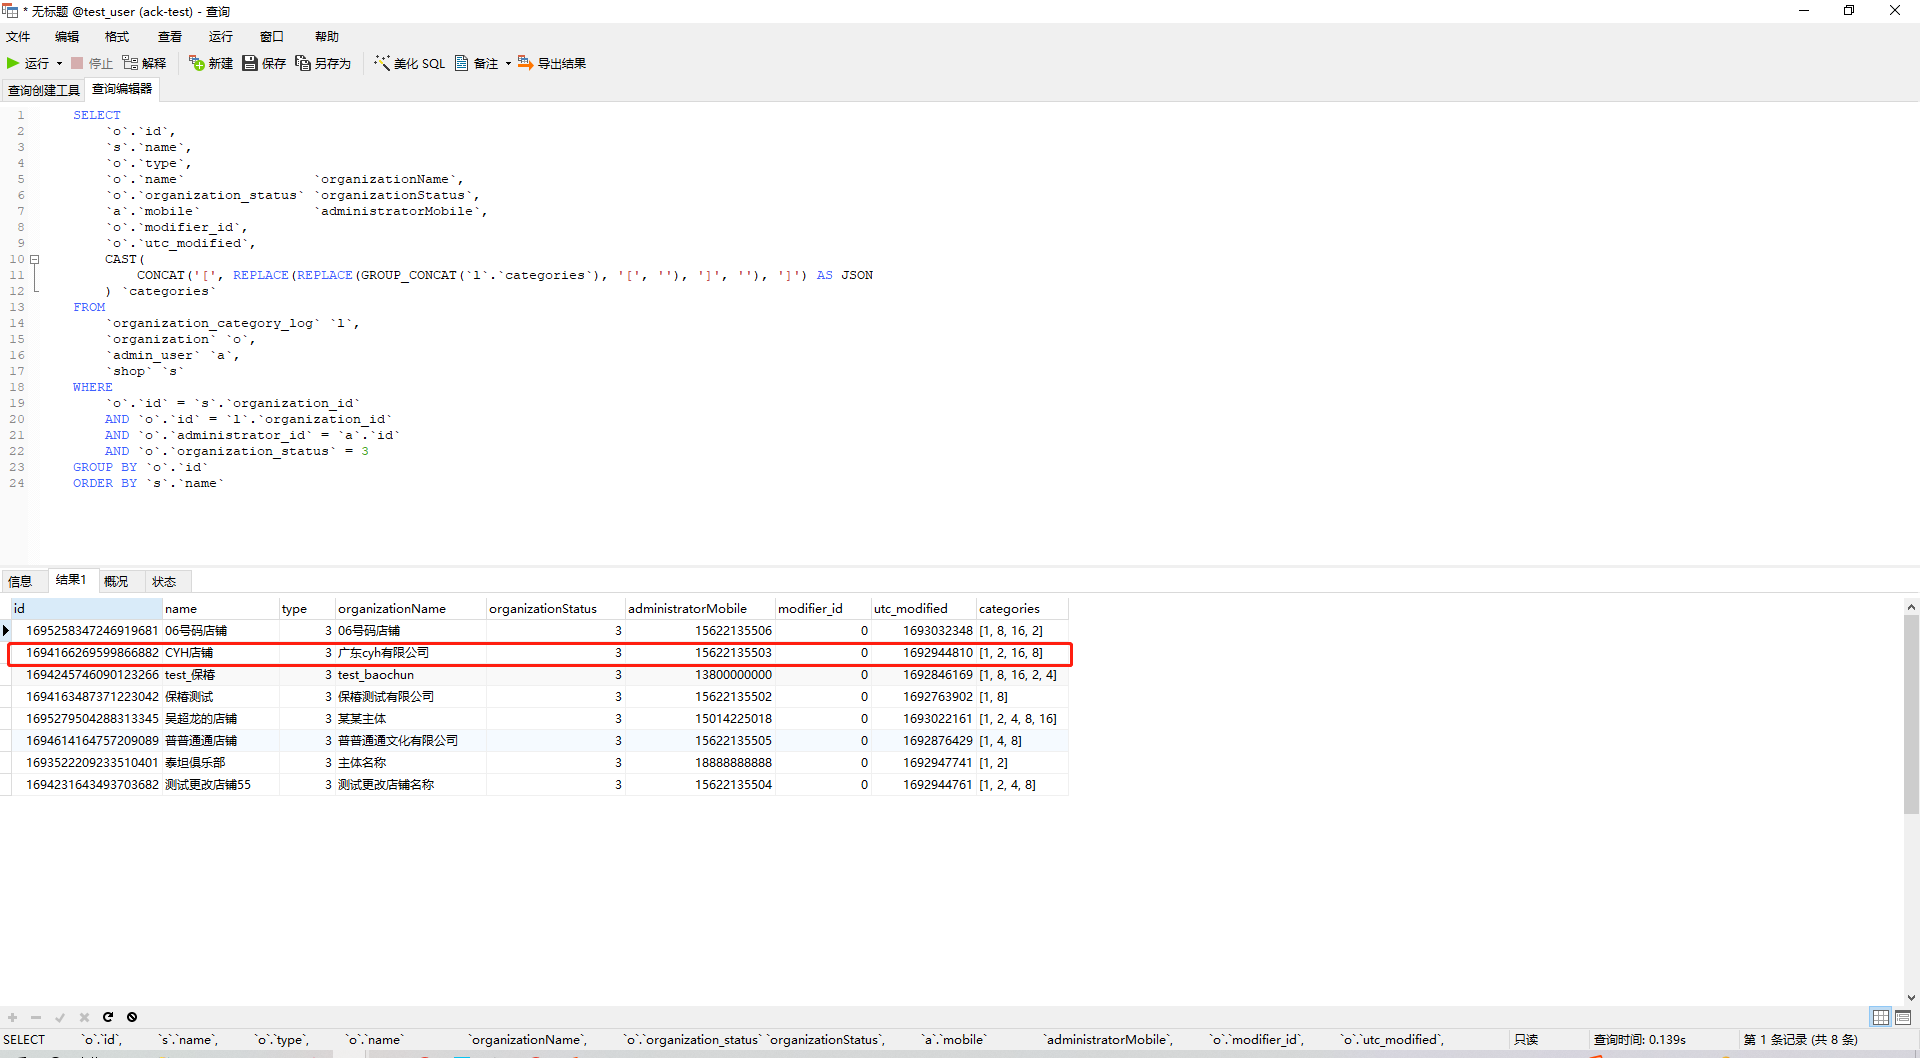
Task: Run the query with the 运行 button
Action: point(28,63)
